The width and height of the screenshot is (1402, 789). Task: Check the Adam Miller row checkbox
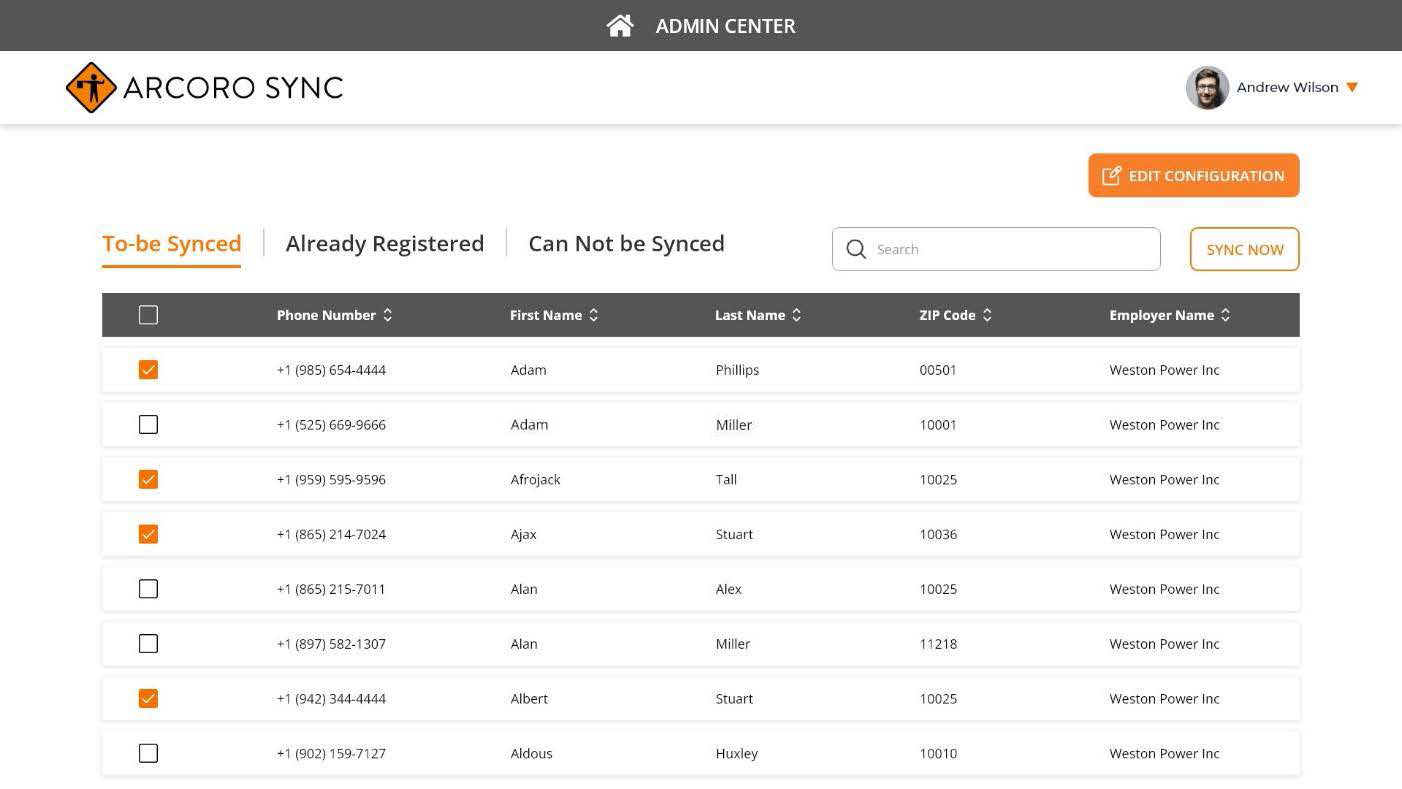148,425
